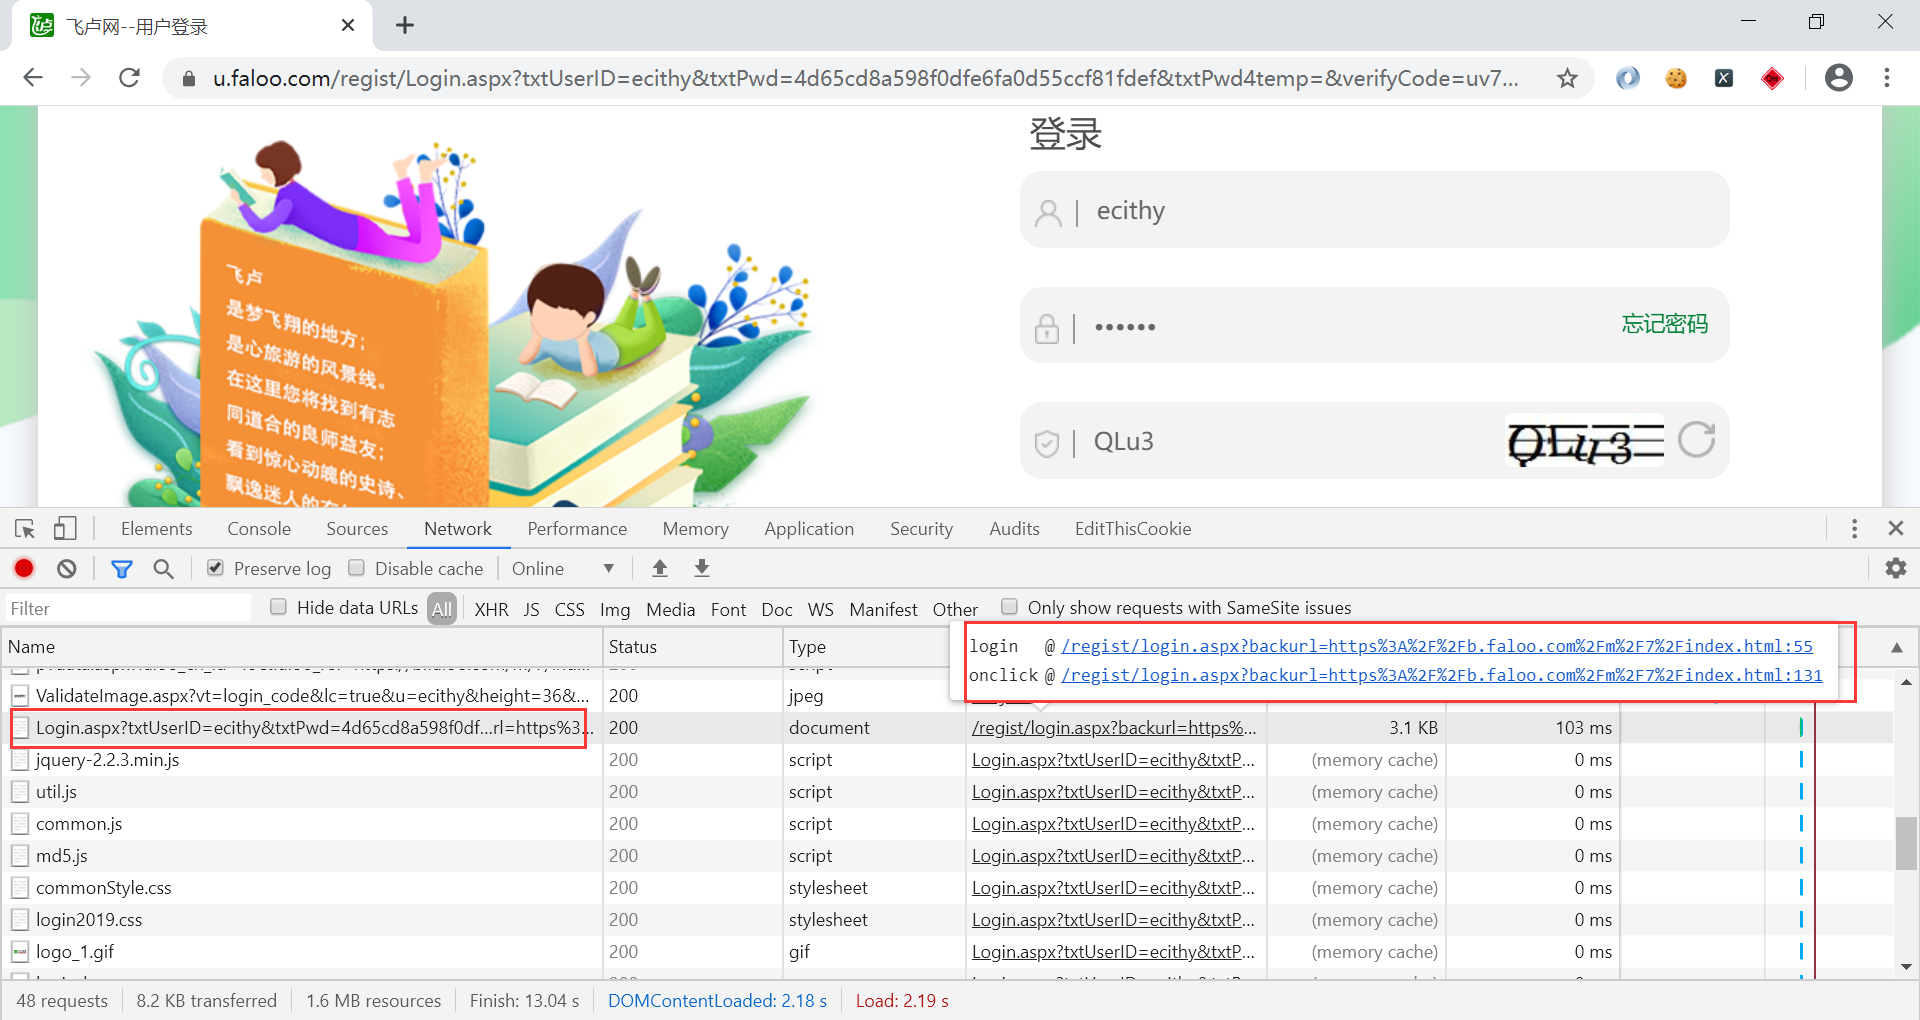
Task: Click the network table vertical scrollbar thumb
Action: pyautogui.click(x=1906, y=844)
